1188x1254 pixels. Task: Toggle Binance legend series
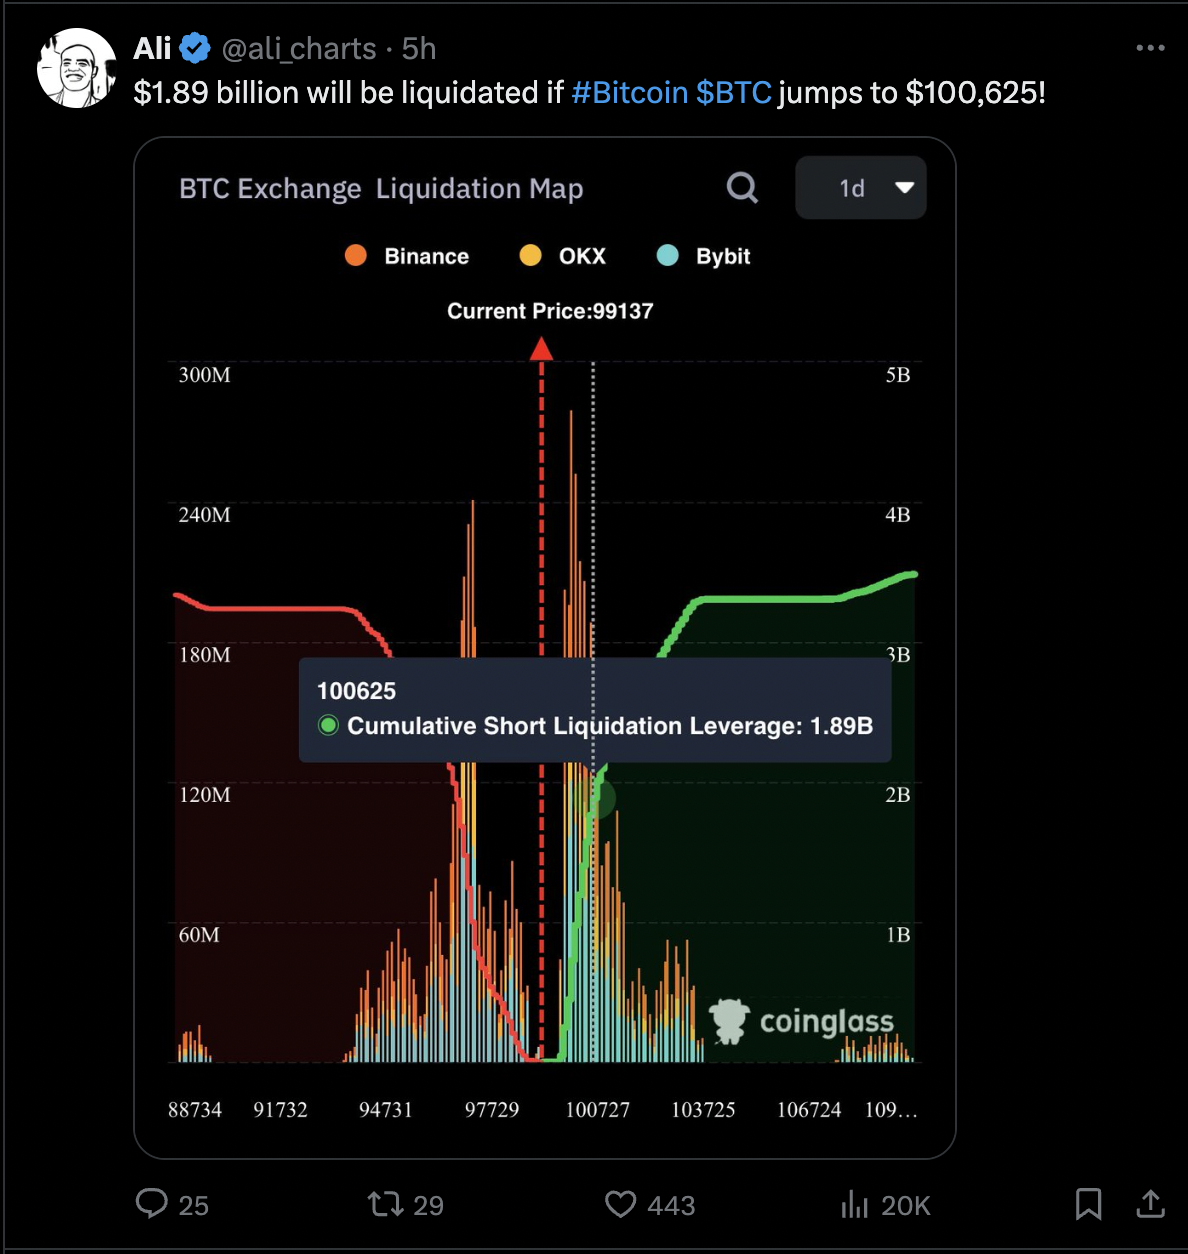pos(407,256)
